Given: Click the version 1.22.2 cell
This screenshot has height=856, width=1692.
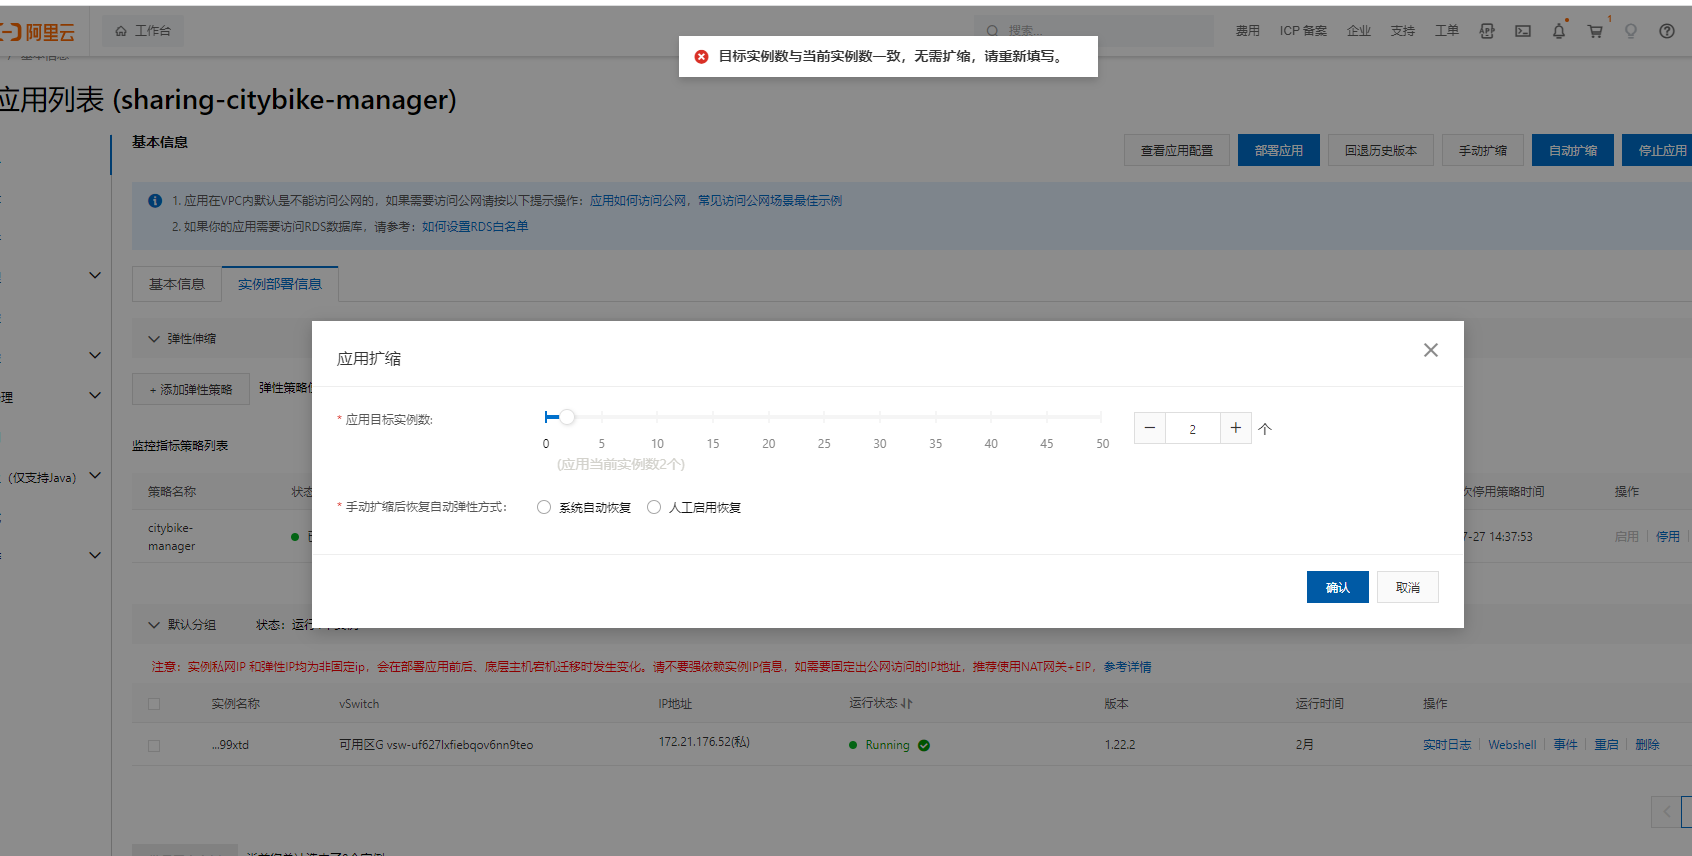Looking at the screenshot, I should tap(1120, 745).
